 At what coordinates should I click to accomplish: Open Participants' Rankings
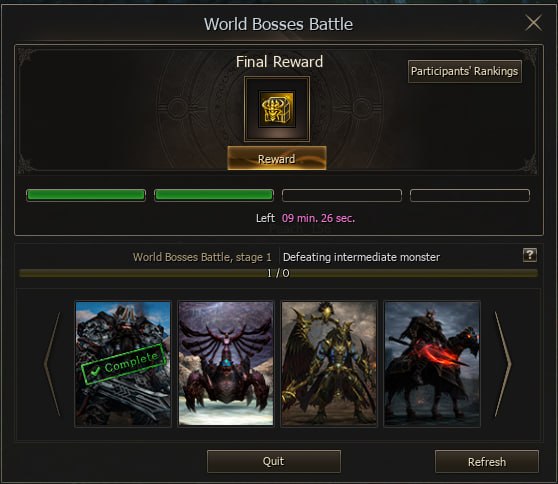click(465, 71)
